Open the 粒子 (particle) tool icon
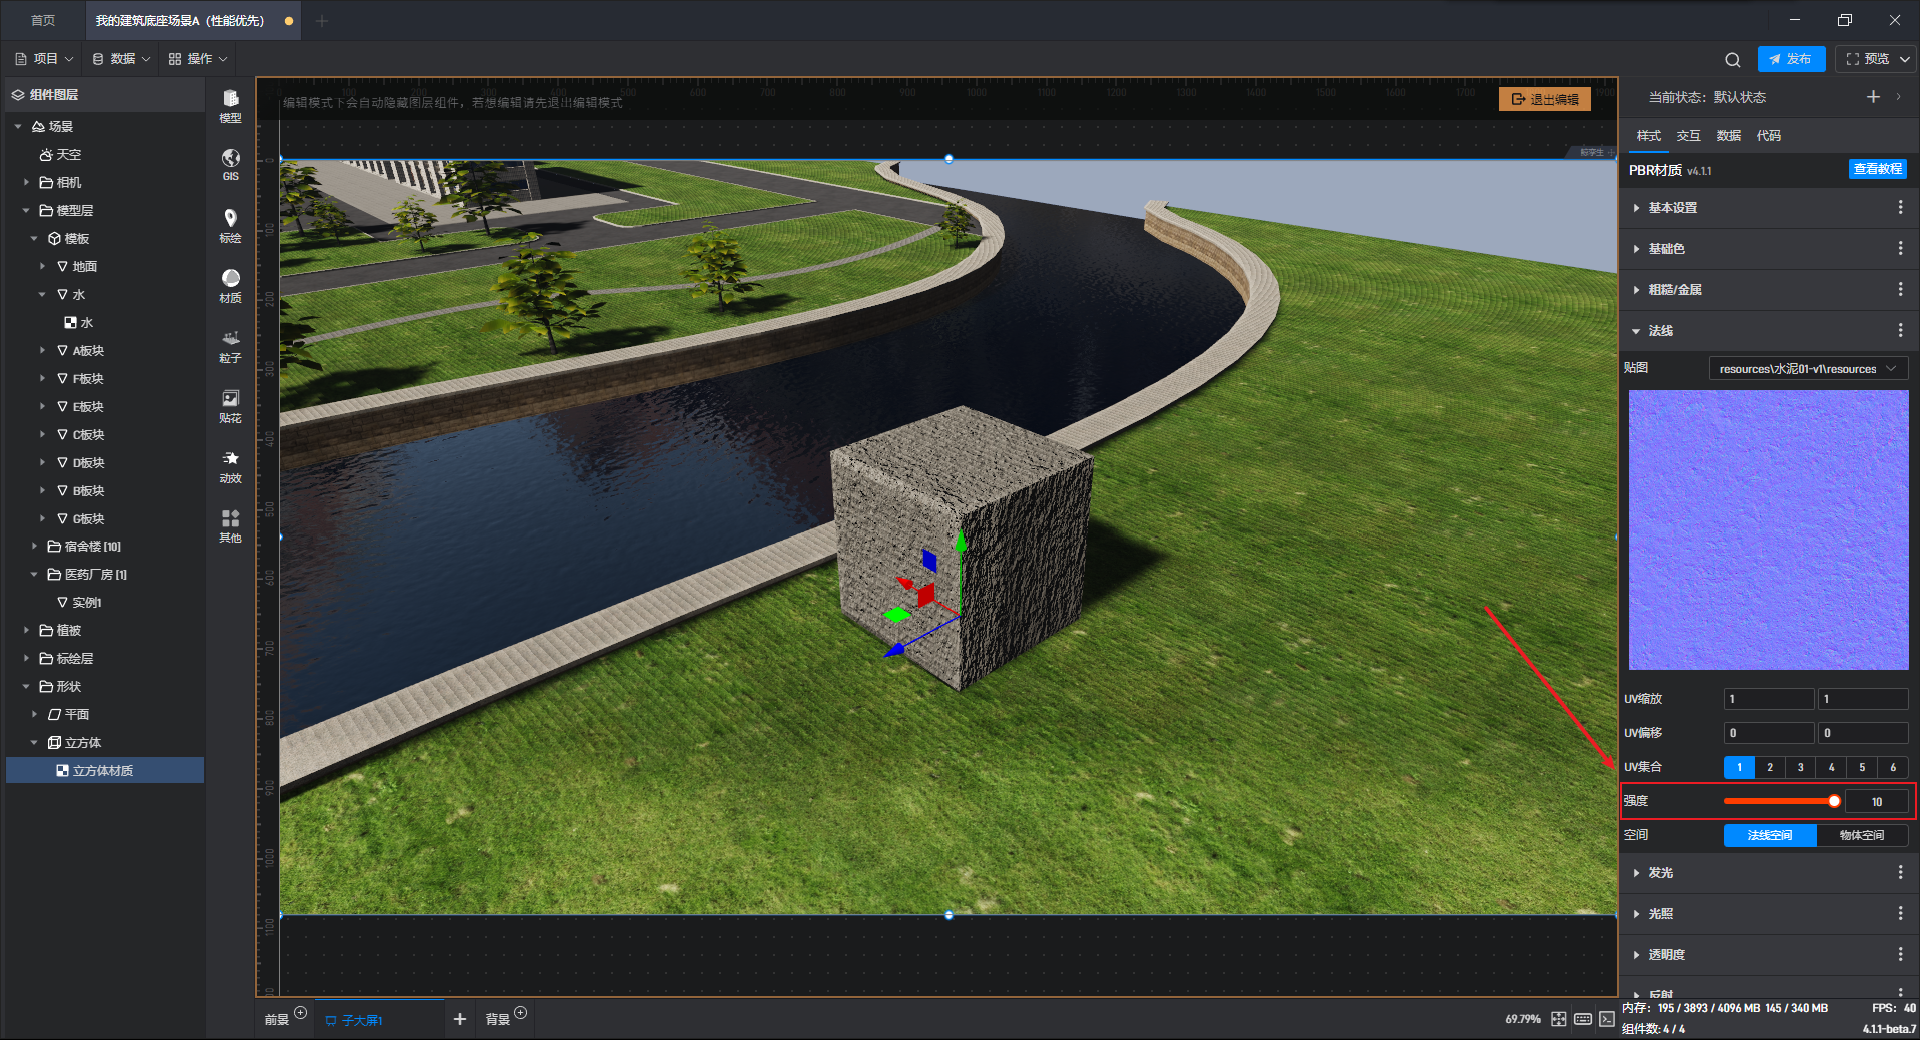The width and height of the screenshot is (1920, 1040). (230, 344)
